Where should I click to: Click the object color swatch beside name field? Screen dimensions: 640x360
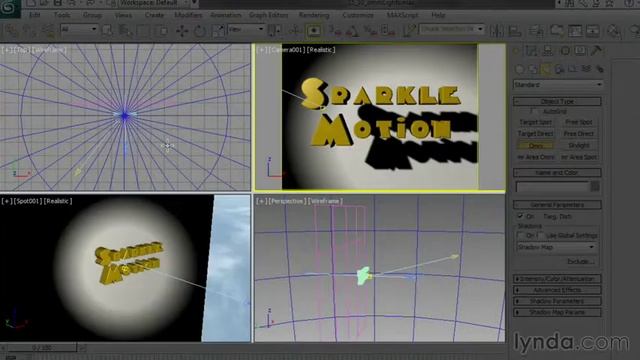(595, 187)
